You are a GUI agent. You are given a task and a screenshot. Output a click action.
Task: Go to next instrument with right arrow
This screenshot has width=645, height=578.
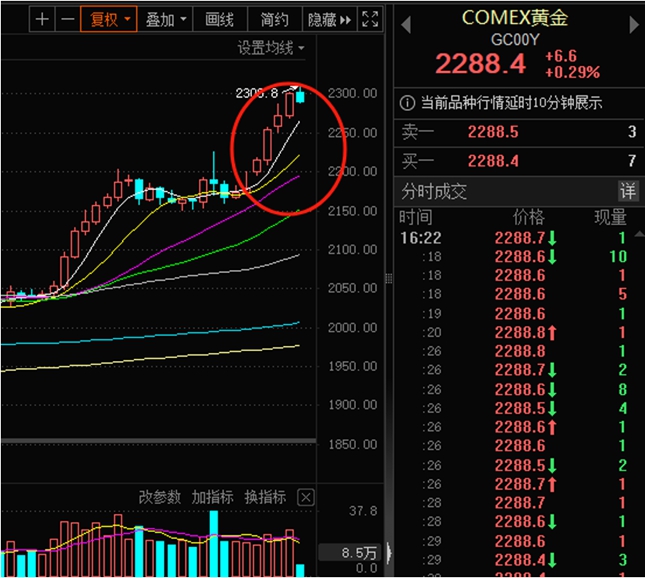633,24
